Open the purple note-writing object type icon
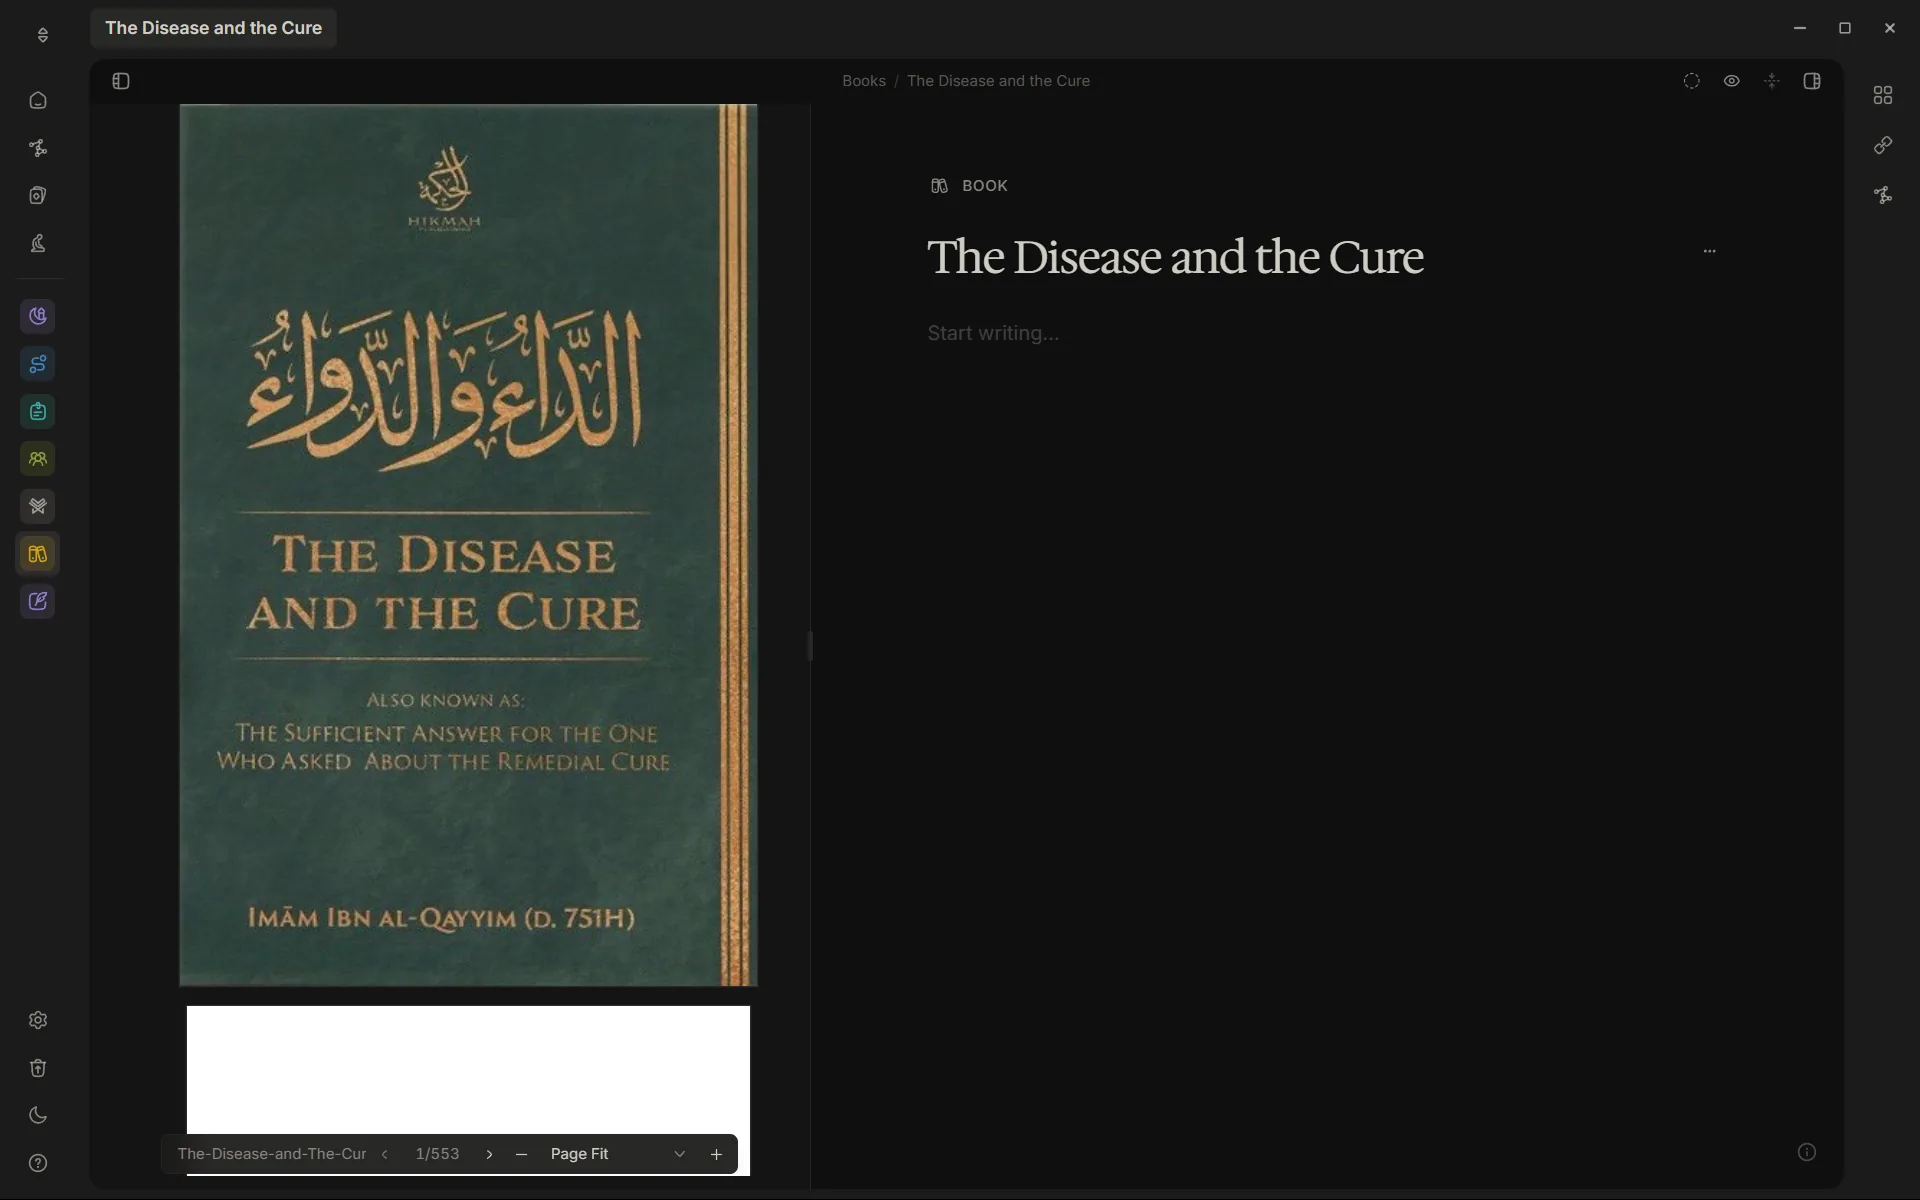This screenshot has height=1200, width=1920. pyautogui.click(x=38, y=601)
